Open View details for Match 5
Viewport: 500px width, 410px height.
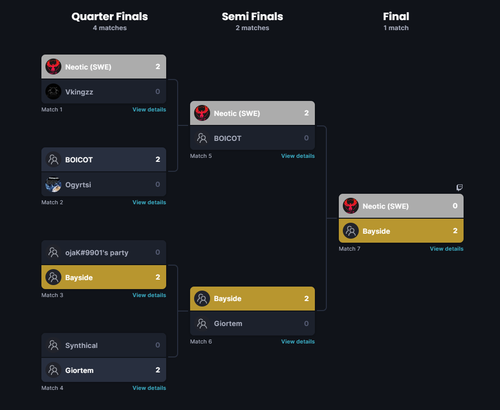298,156
